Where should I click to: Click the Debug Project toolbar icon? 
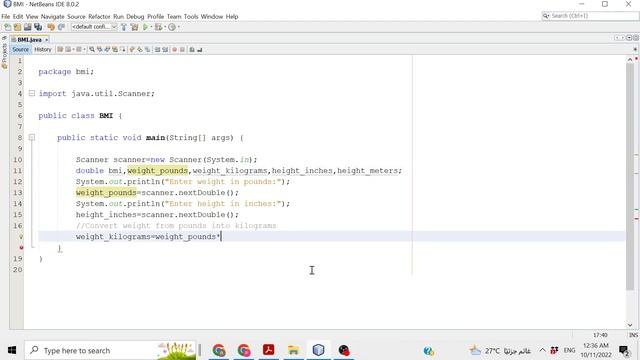tap(158, 27)
